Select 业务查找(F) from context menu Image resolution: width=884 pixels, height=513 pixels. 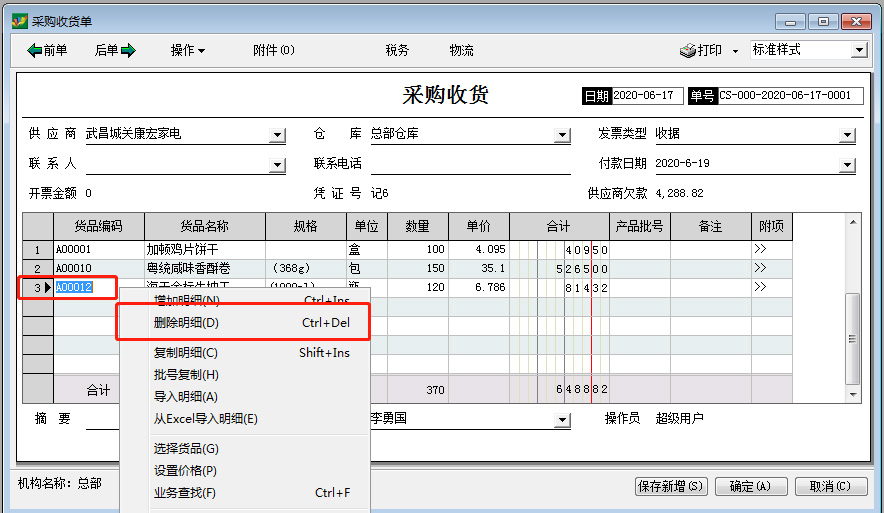[x=244, y=493]
